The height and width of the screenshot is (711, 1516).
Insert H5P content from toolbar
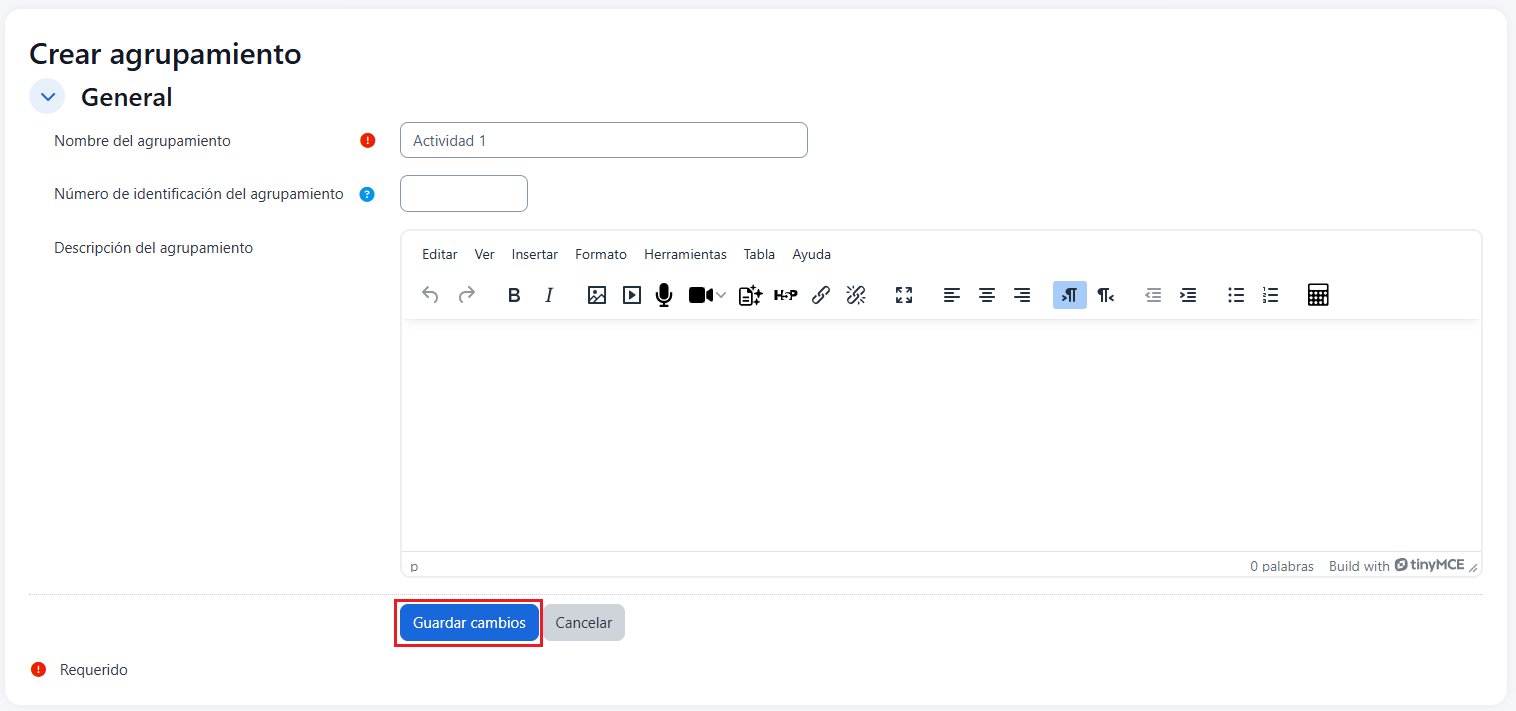pyautogui.click(x=785, y=295)
